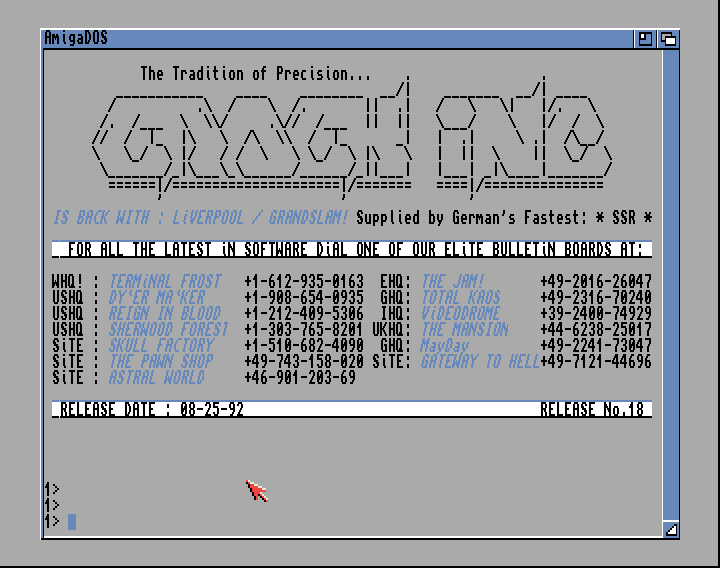Image resolution: width=720 pixels, height=568 pixels.
Task: Click board name 'DY'ER MA'KER'
Action: 157,297
